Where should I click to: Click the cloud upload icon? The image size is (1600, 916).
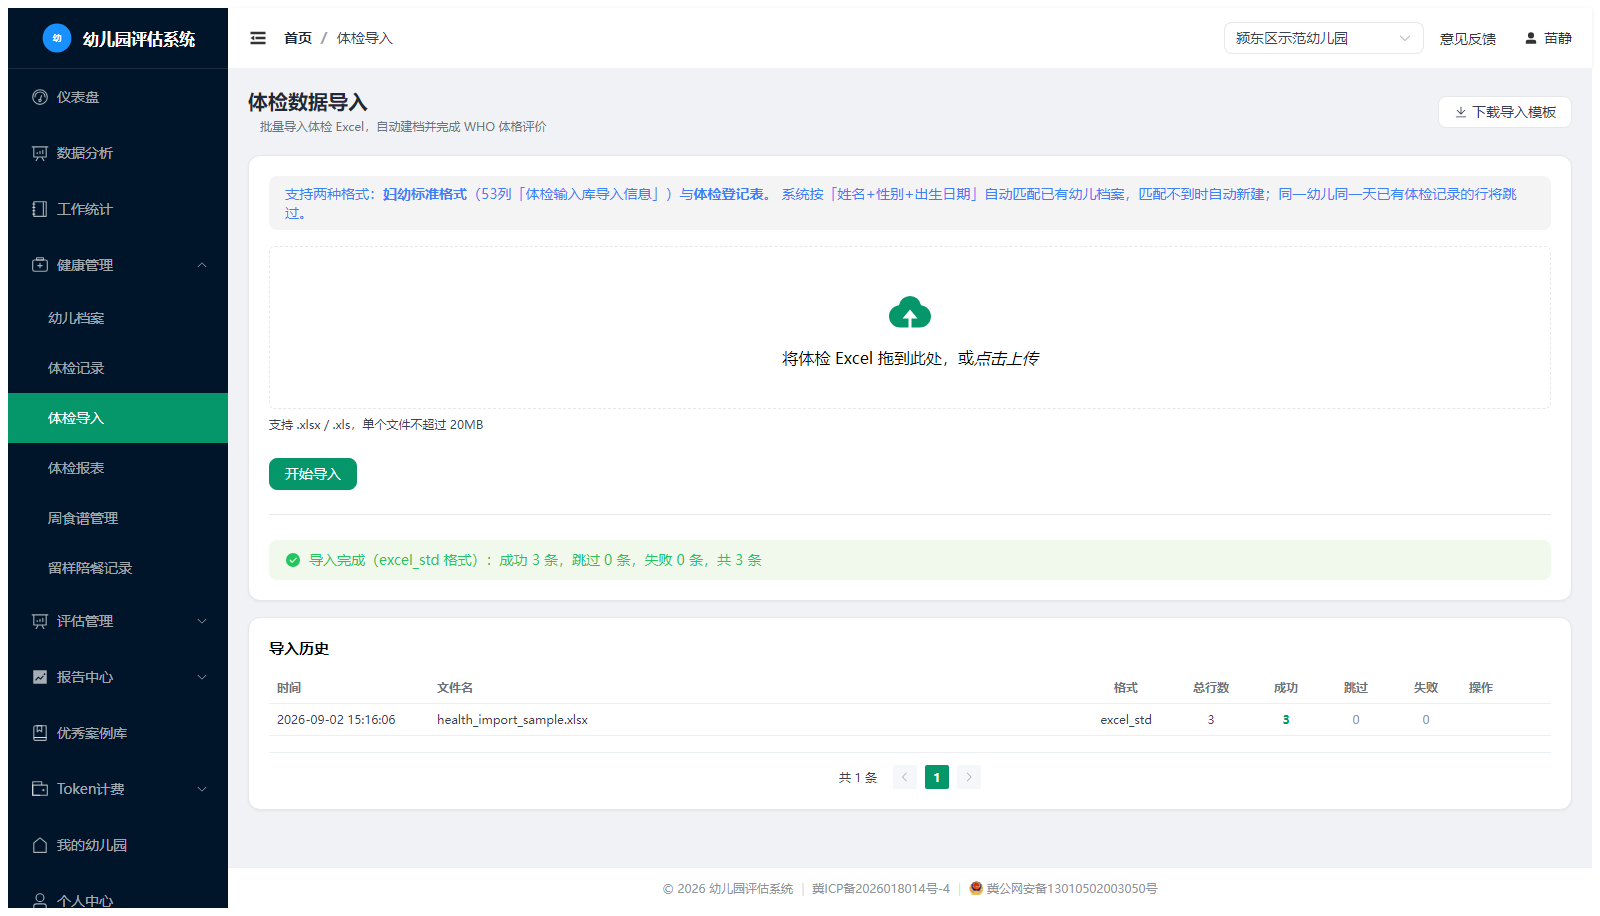(x=910, y=312)
